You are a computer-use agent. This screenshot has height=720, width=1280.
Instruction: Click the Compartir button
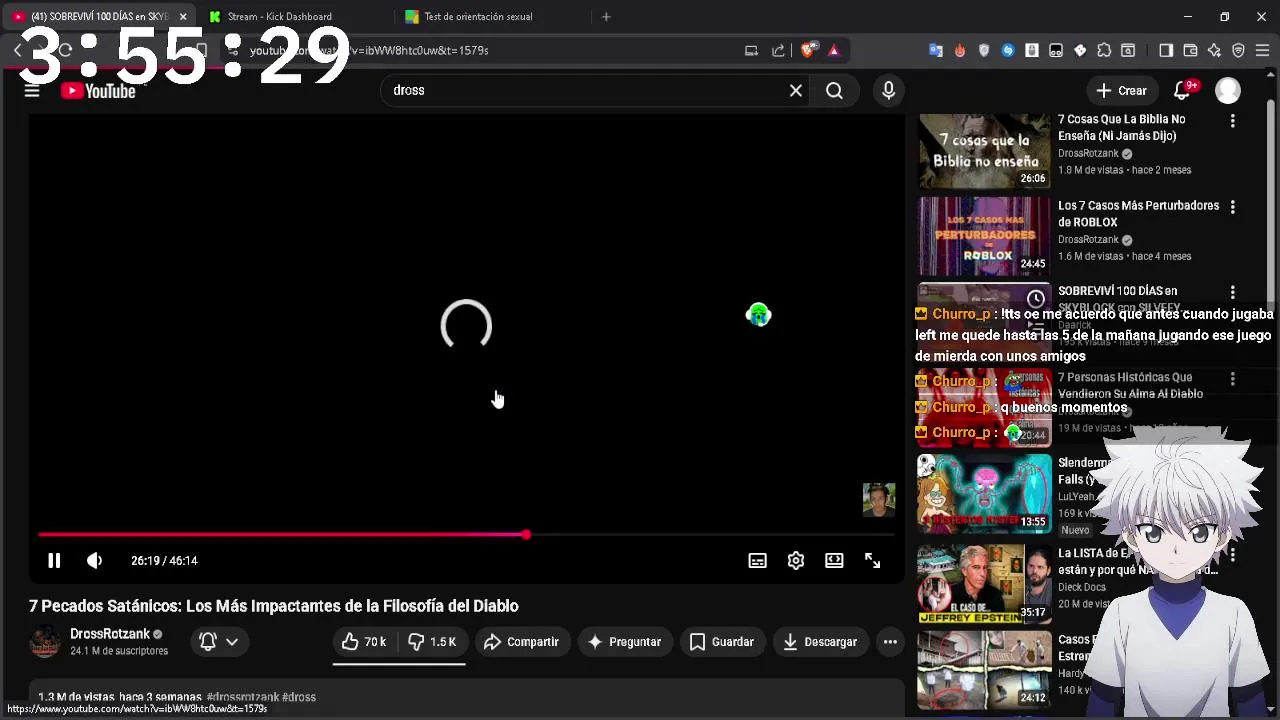(x=521, y=642)
